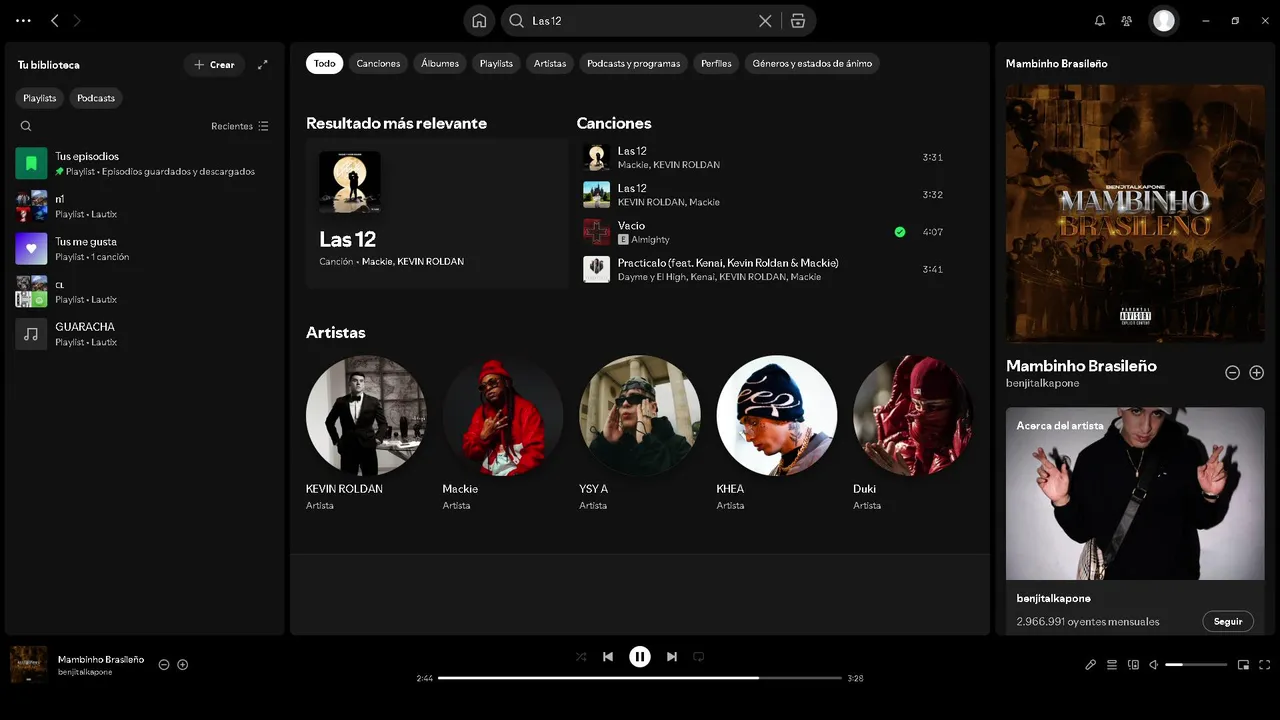Viewport: 1280px width, 720px height.
Task: Clear the search field with X
Action: coord(765,20)
